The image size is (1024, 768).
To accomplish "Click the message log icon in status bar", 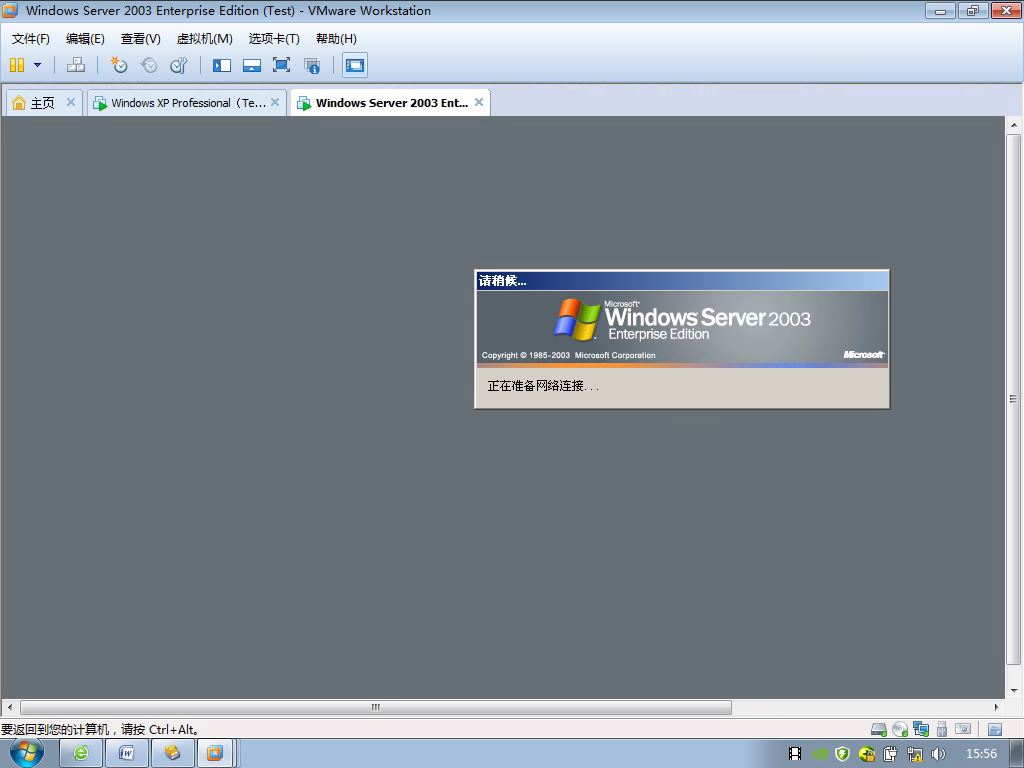I will (x=995, y=729).
